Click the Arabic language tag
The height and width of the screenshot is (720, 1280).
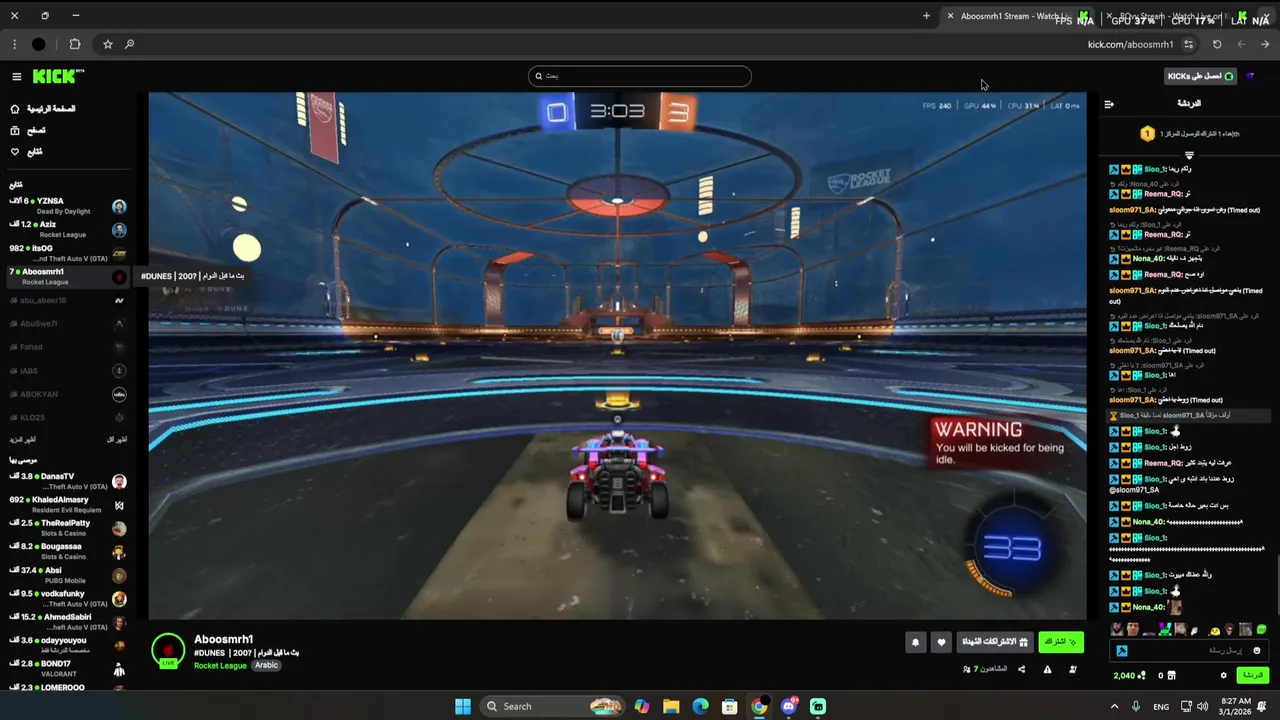coord(266,665)
